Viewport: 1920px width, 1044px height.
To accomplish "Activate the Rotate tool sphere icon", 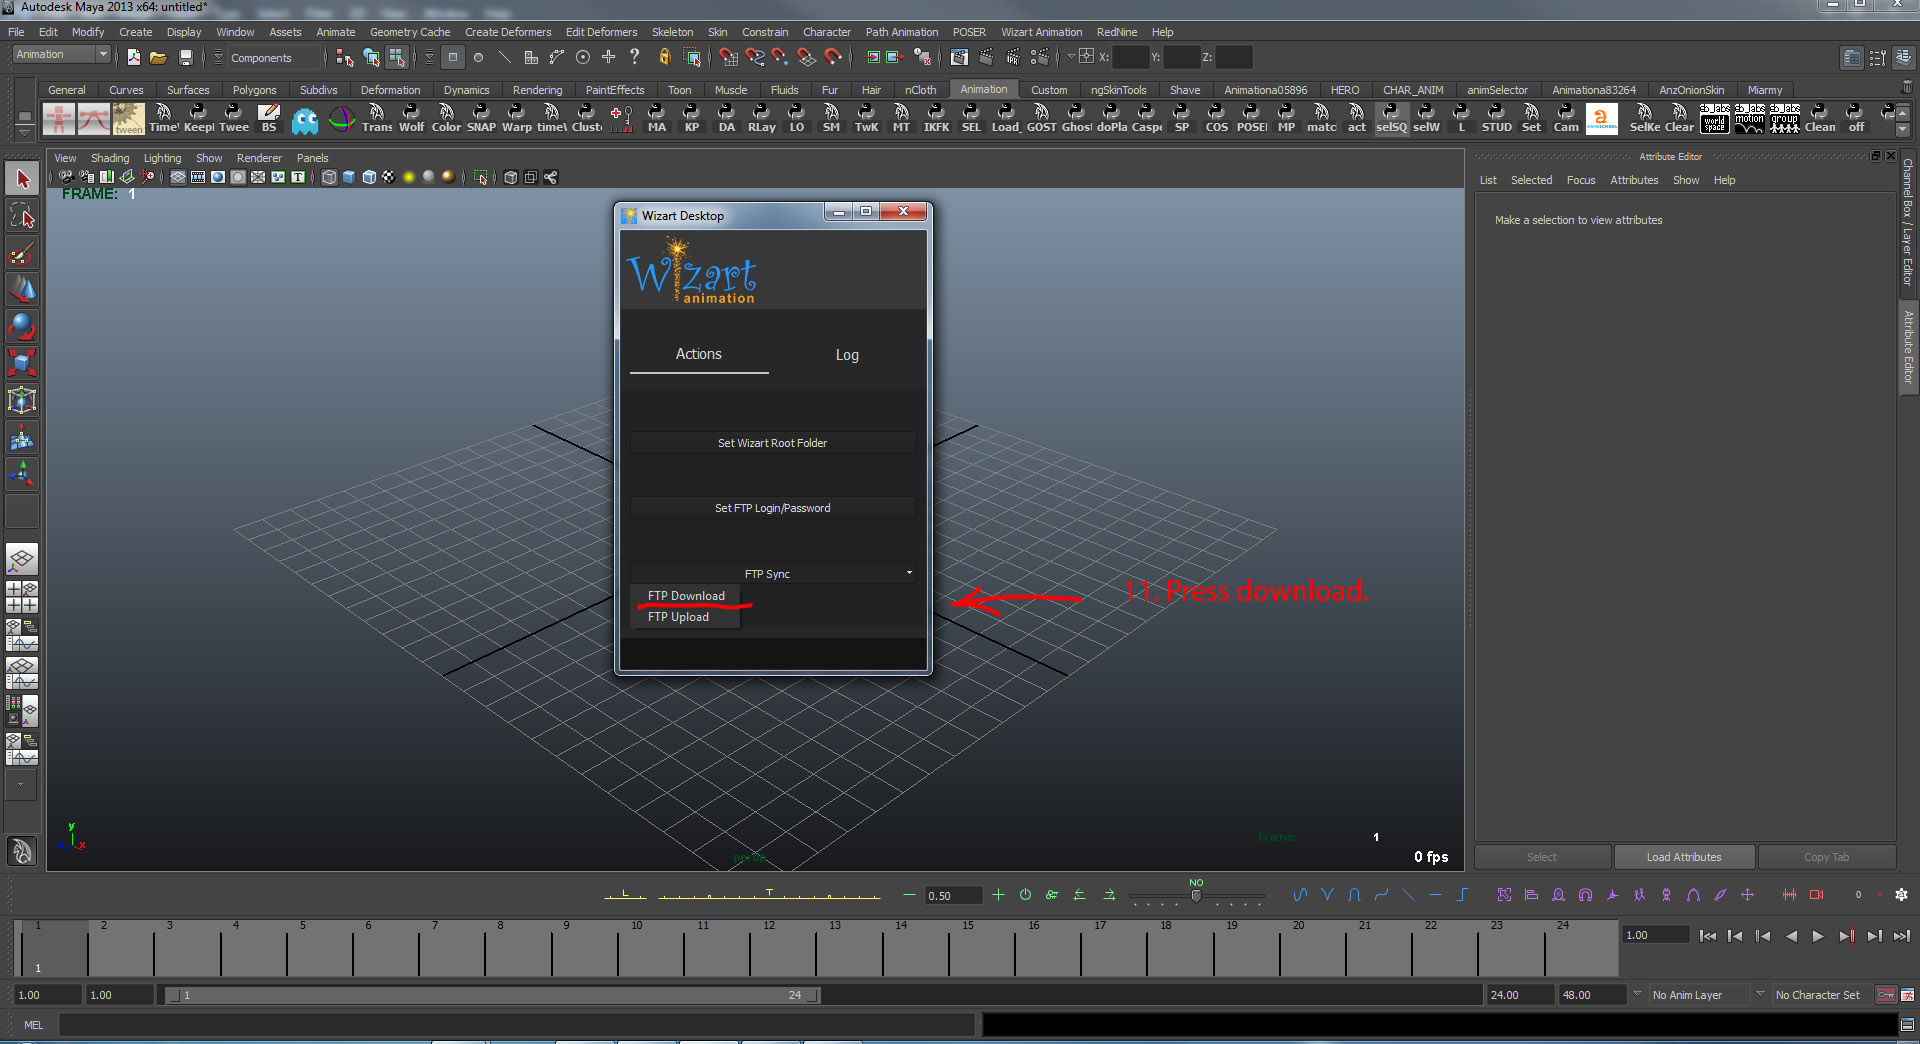I will point(22,326).
